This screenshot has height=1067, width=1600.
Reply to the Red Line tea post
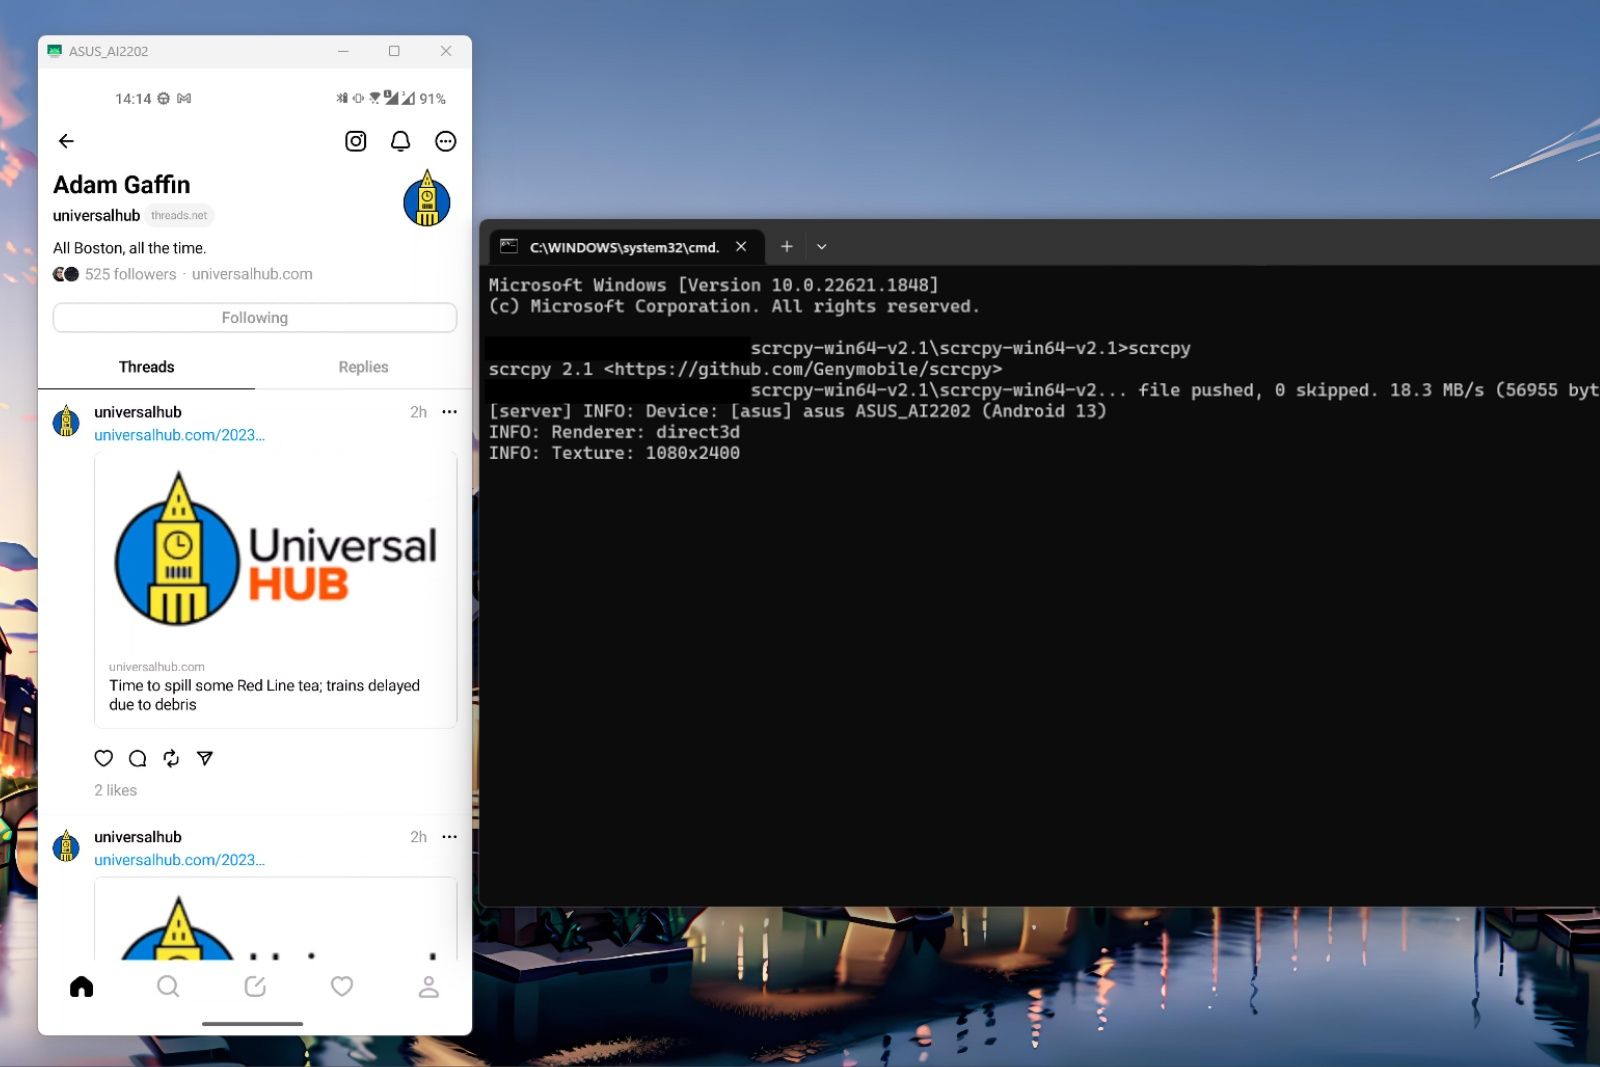pyautogui.click(x=138, y=758)
